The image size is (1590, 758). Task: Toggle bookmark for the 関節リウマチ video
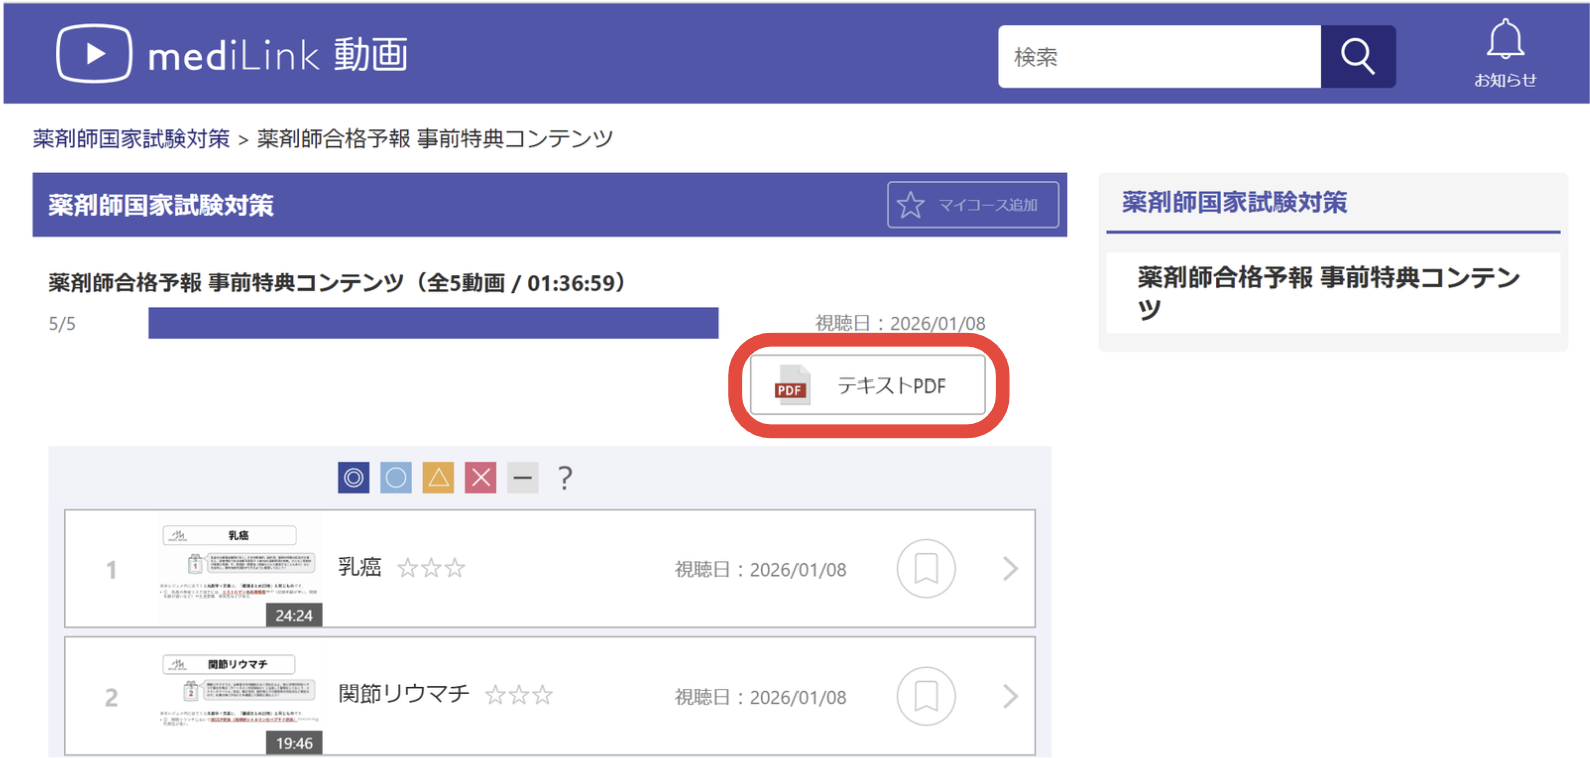(926, 696)
